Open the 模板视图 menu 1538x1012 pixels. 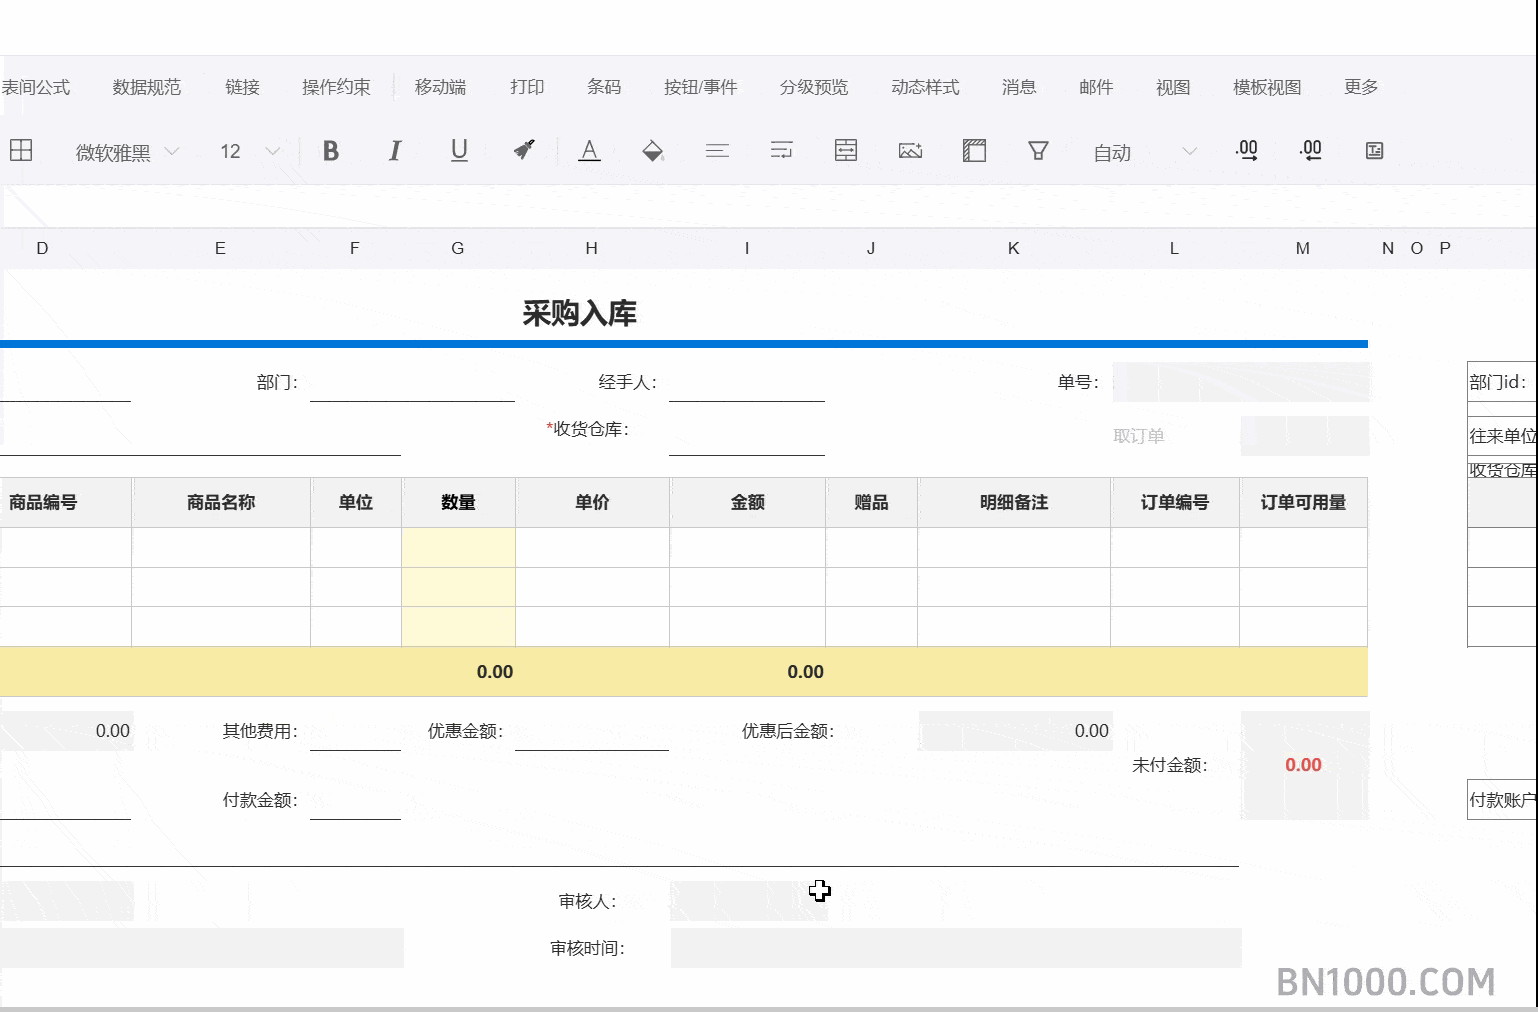(1267, 87)
